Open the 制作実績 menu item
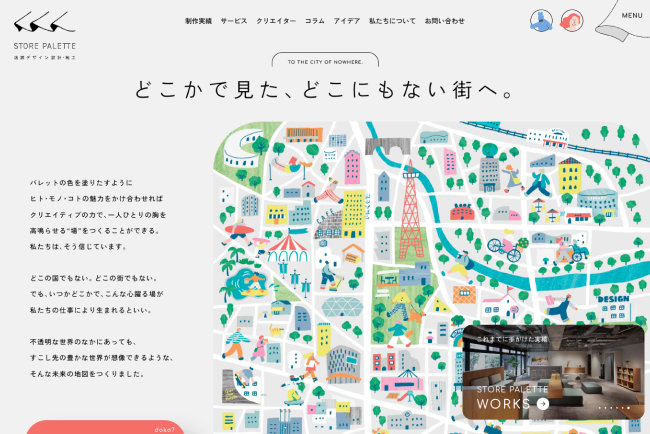650x434 pixels. [198, 21]
